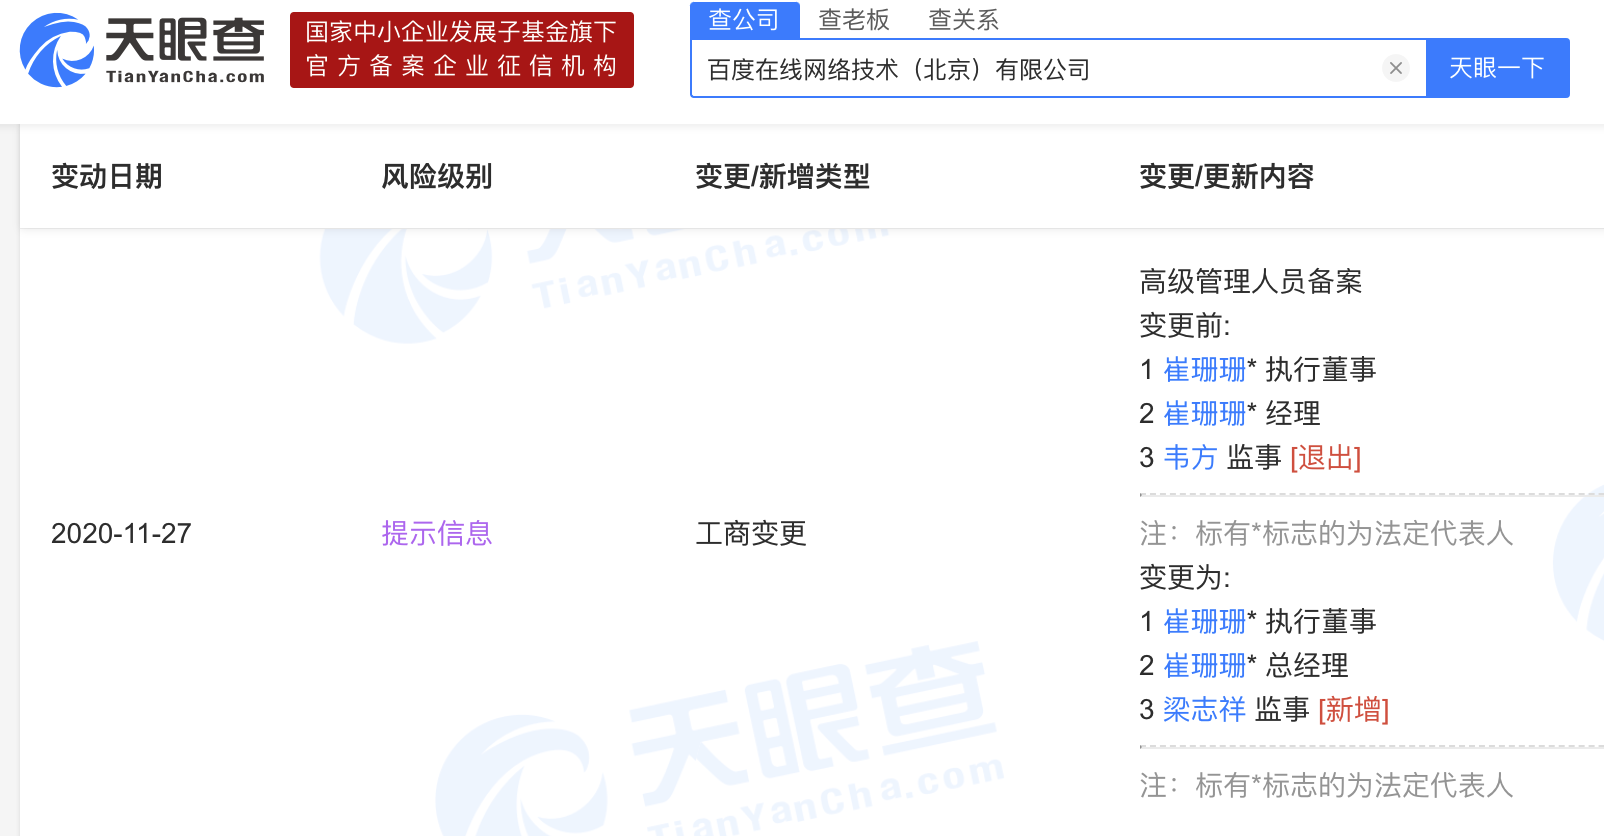Switch to the 查老板 tab
This screenshot has width=1604, height=836.
(854, 20)
